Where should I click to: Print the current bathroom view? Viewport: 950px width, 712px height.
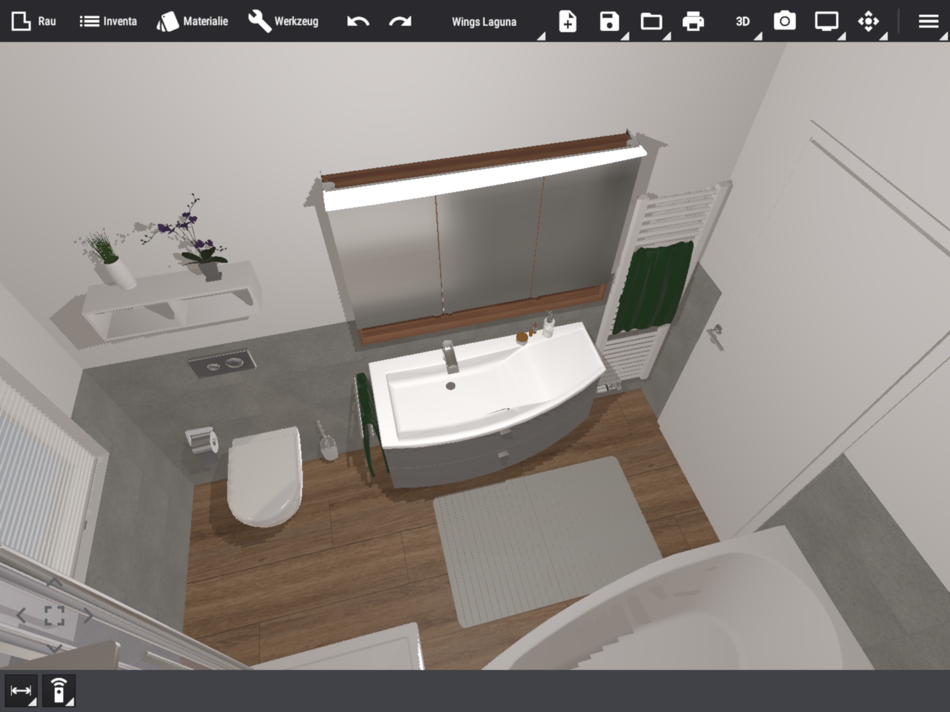(693, 22)
